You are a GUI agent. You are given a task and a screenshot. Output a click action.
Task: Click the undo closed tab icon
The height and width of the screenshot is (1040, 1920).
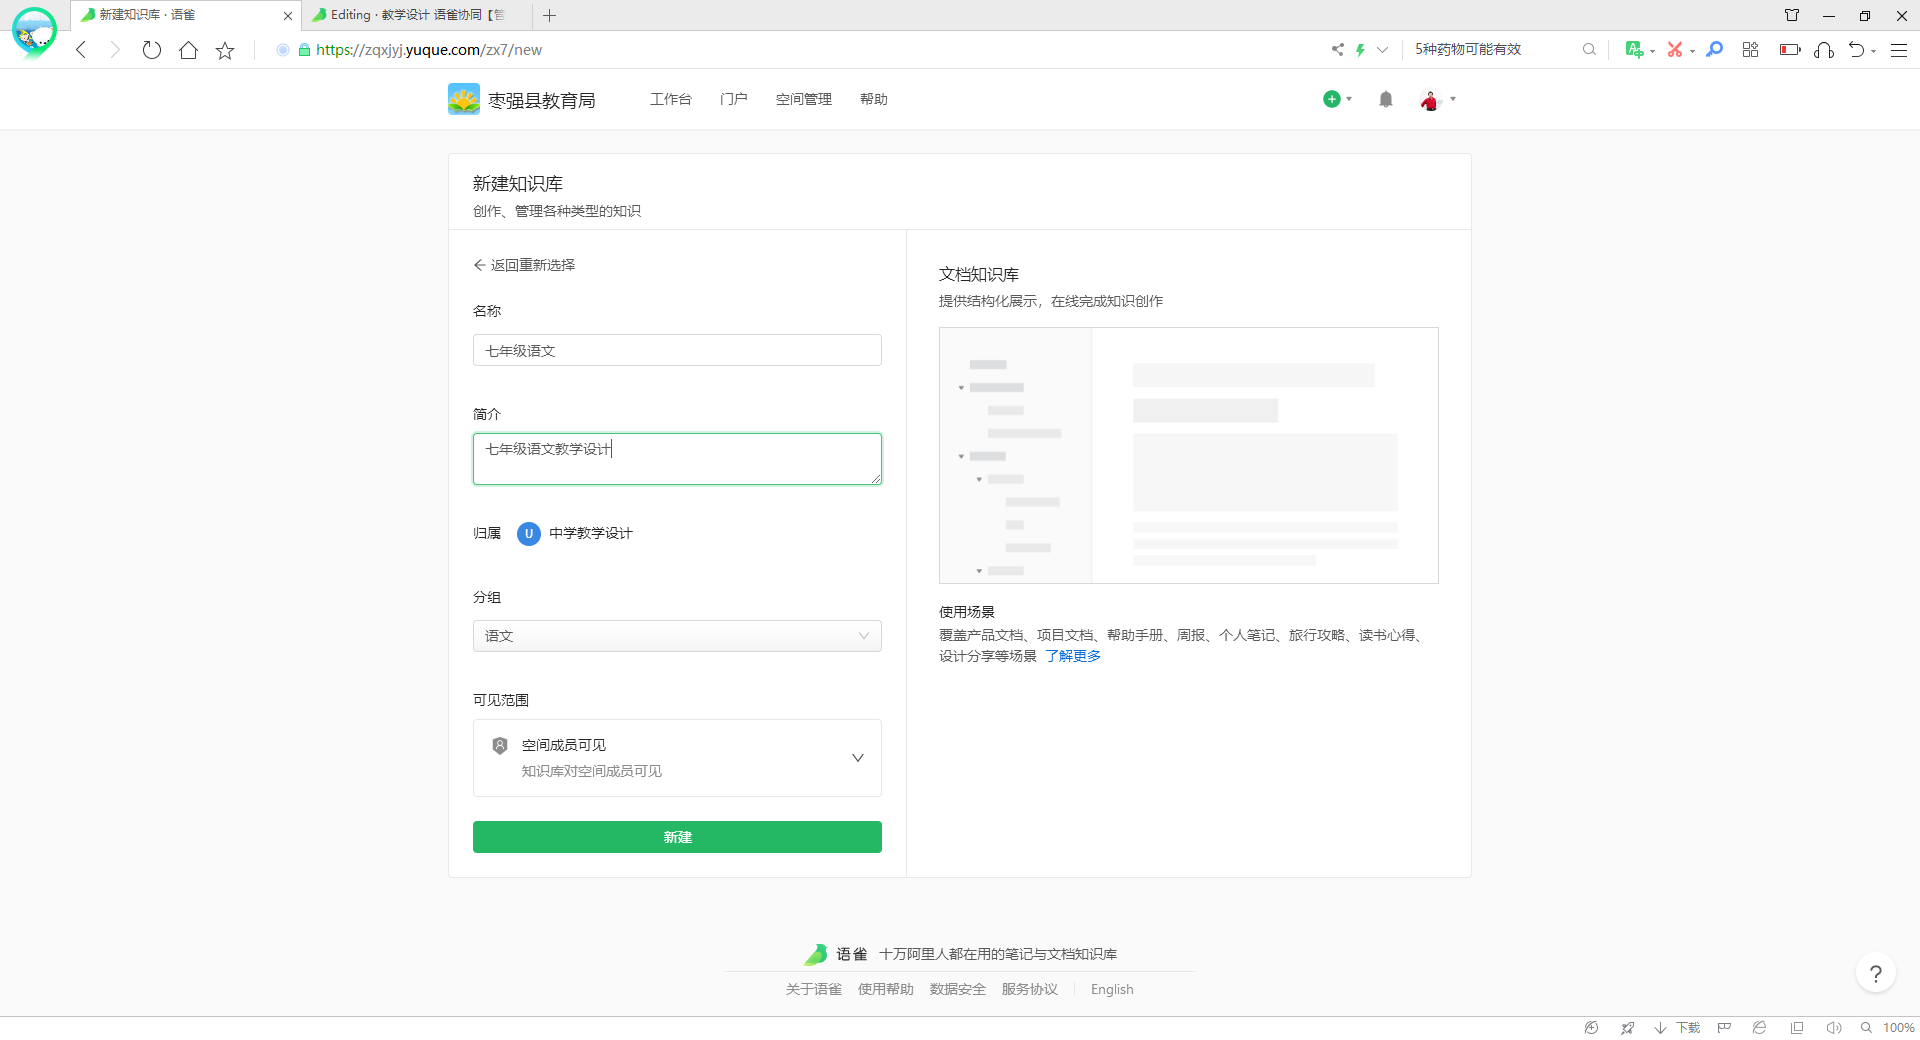pos(1857,49)
